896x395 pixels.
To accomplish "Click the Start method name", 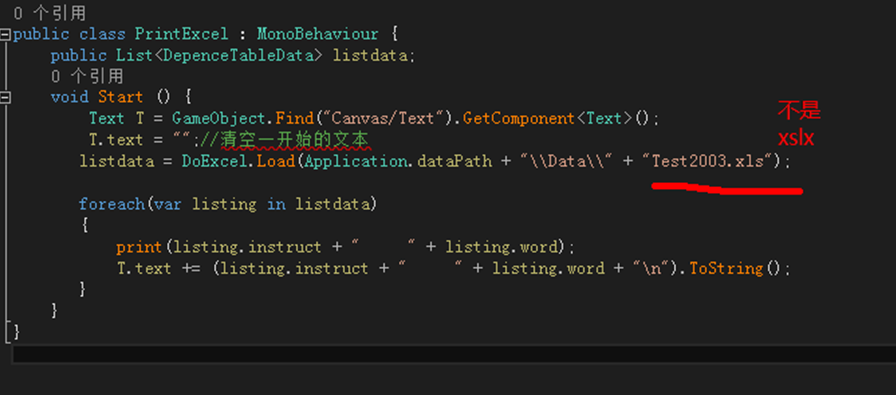I will coord(121,97).
